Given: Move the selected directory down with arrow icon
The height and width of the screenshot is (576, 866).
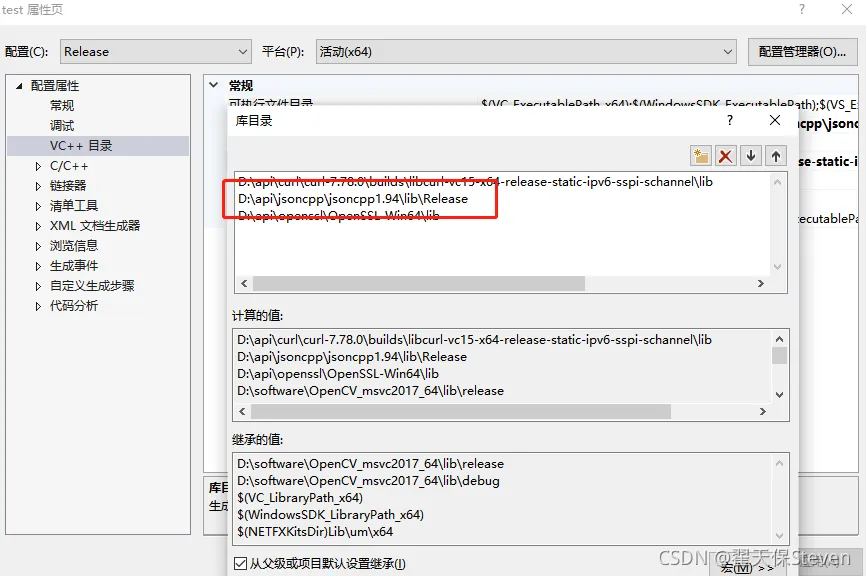Looking at the screenshot, I should coord(750,156).
